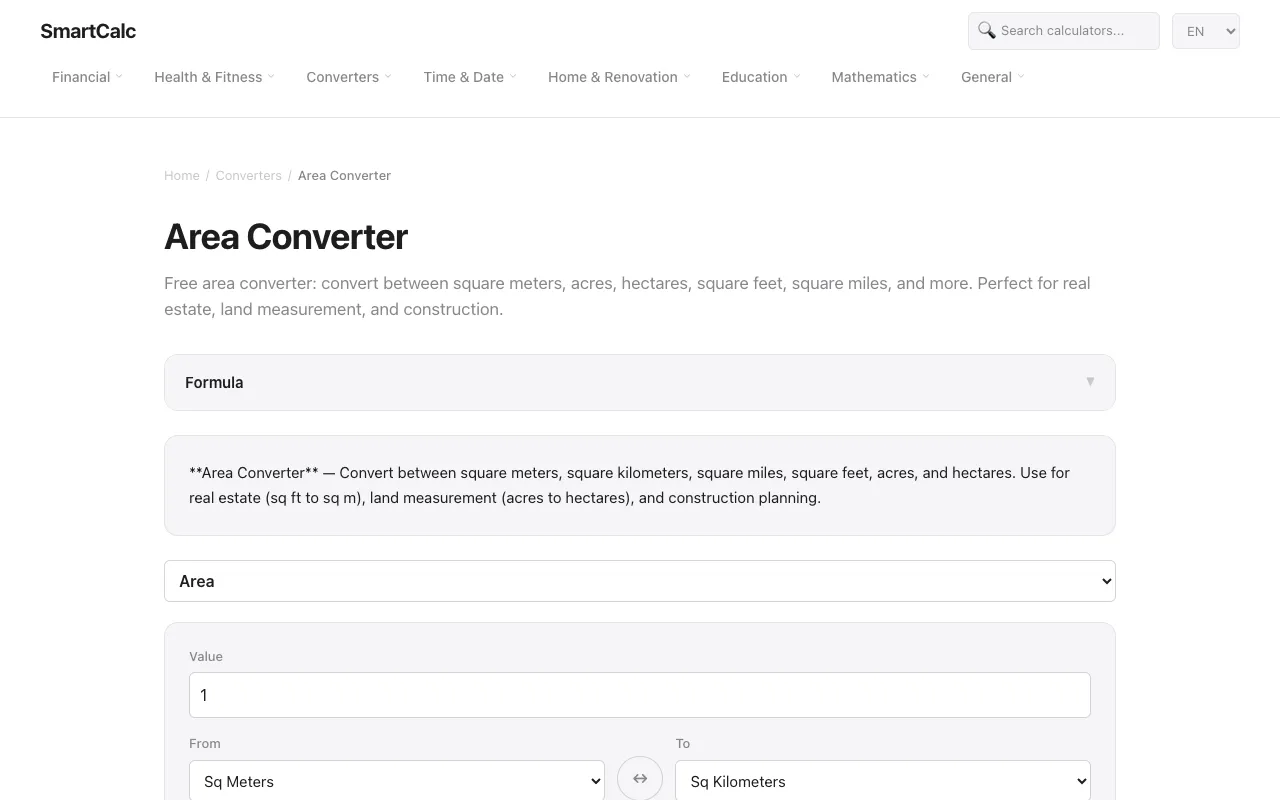The height and width of the screenshot is (800, 1280).
Task: Open the Financial menu
Action: pos(87,77)
